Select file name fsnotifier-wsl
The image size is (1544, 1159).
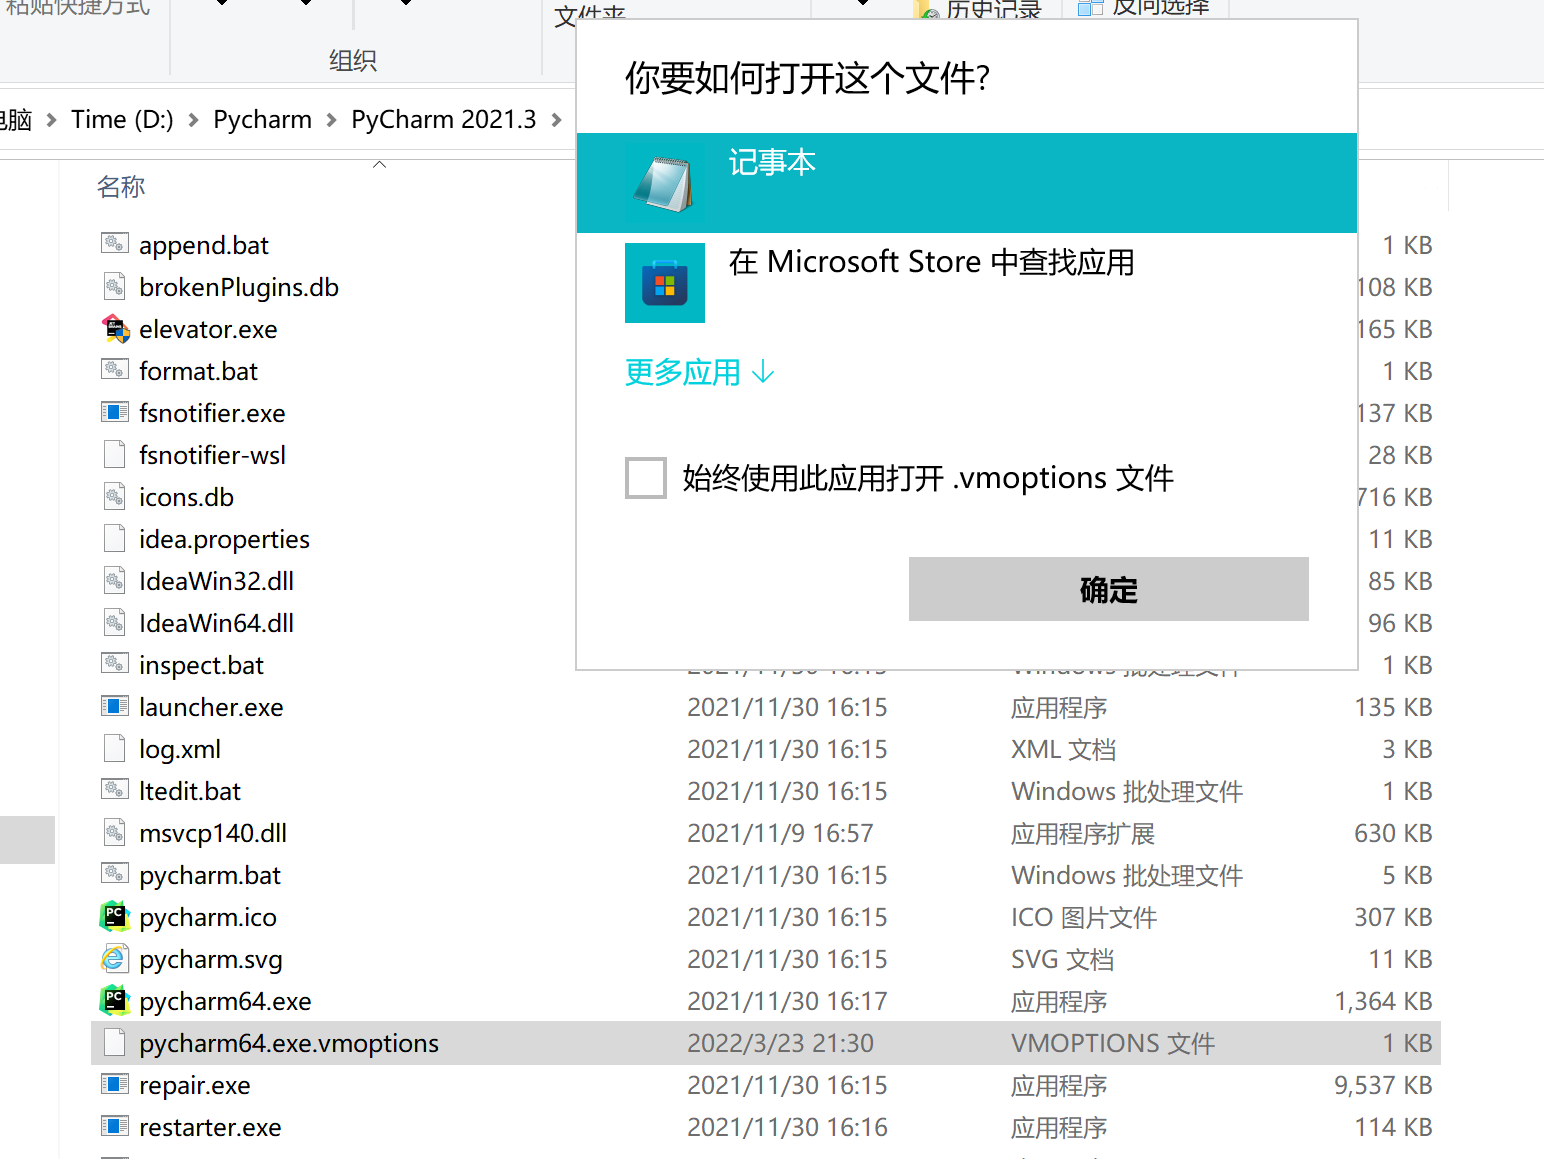tap(212, 455)
